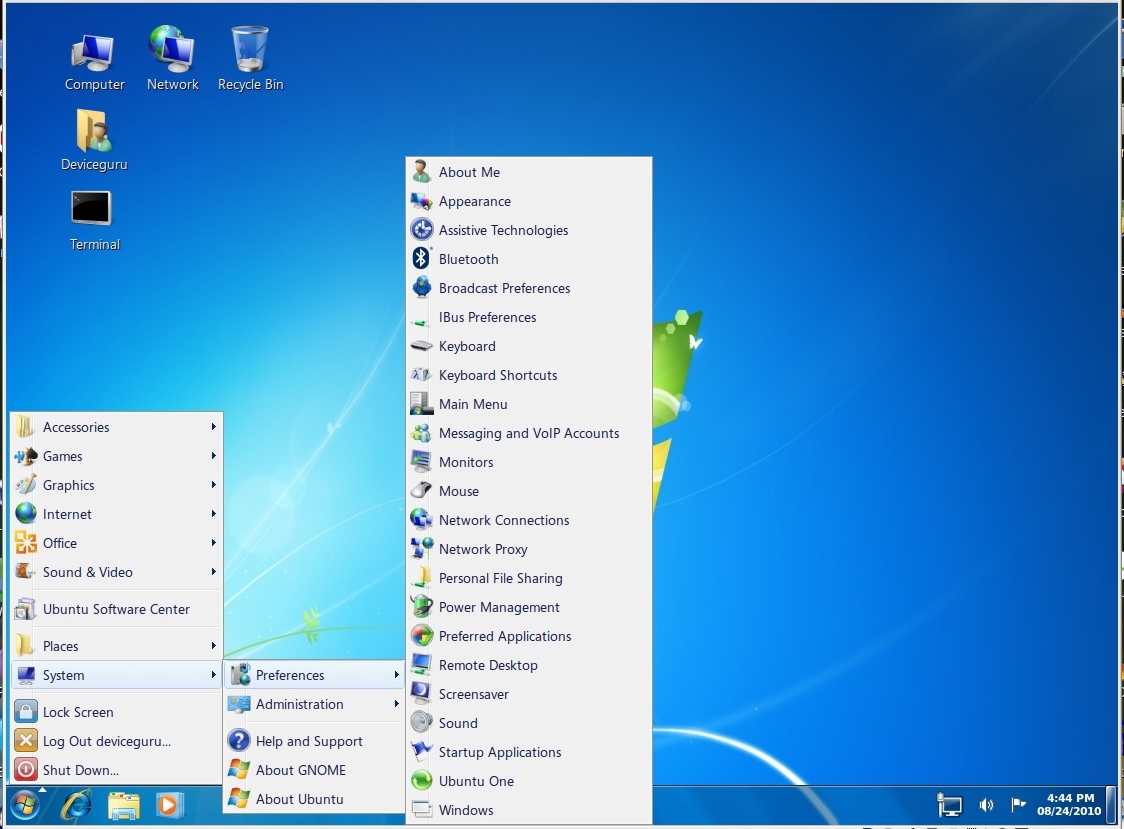Choose About Ubuntu from System menu

[315, 799]
